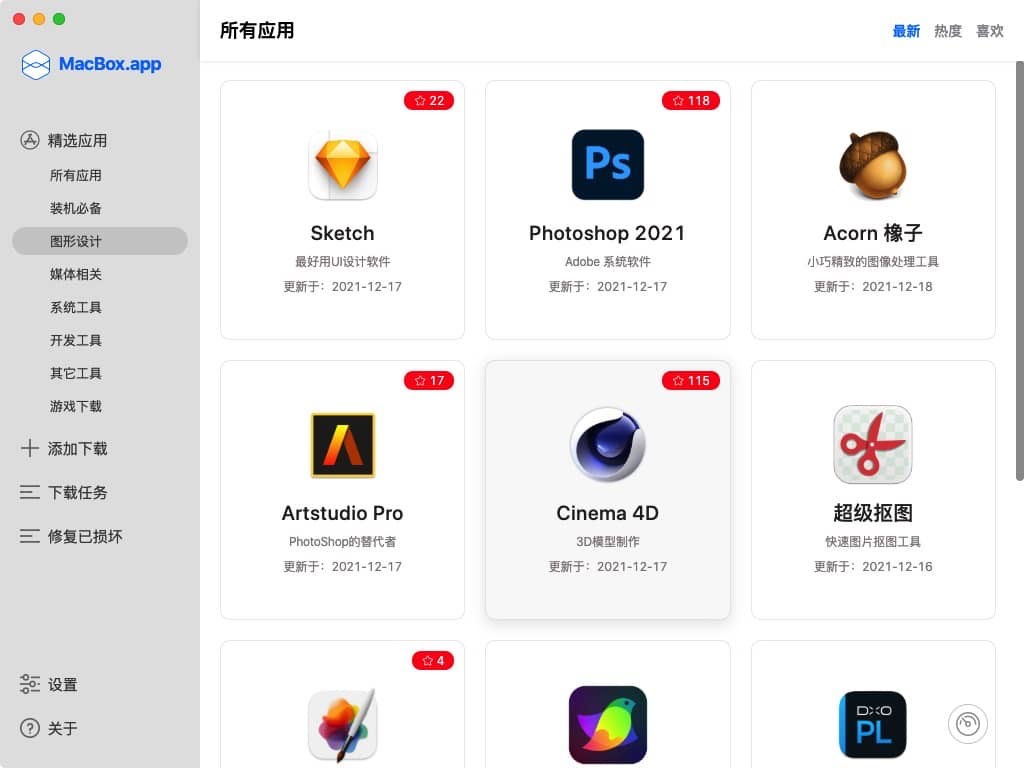
Task: Click the 最好用UI设计软件 description
Action: tap(343, 262)
